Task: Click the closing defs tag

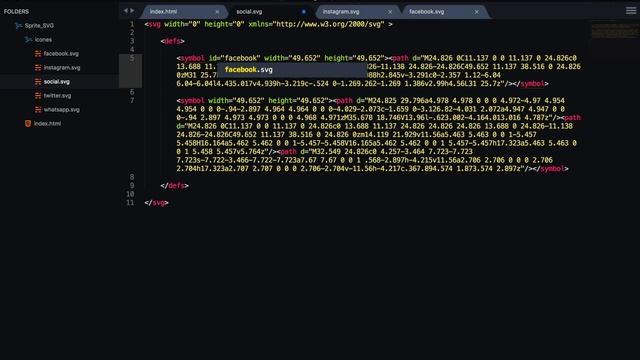Action: [x=174, y=186]
